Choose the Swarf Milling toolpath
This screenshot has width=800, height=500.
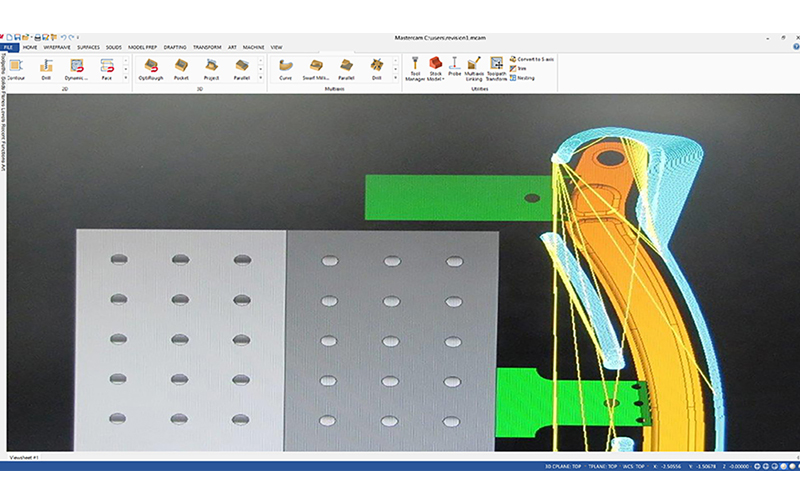click(316, 69)
